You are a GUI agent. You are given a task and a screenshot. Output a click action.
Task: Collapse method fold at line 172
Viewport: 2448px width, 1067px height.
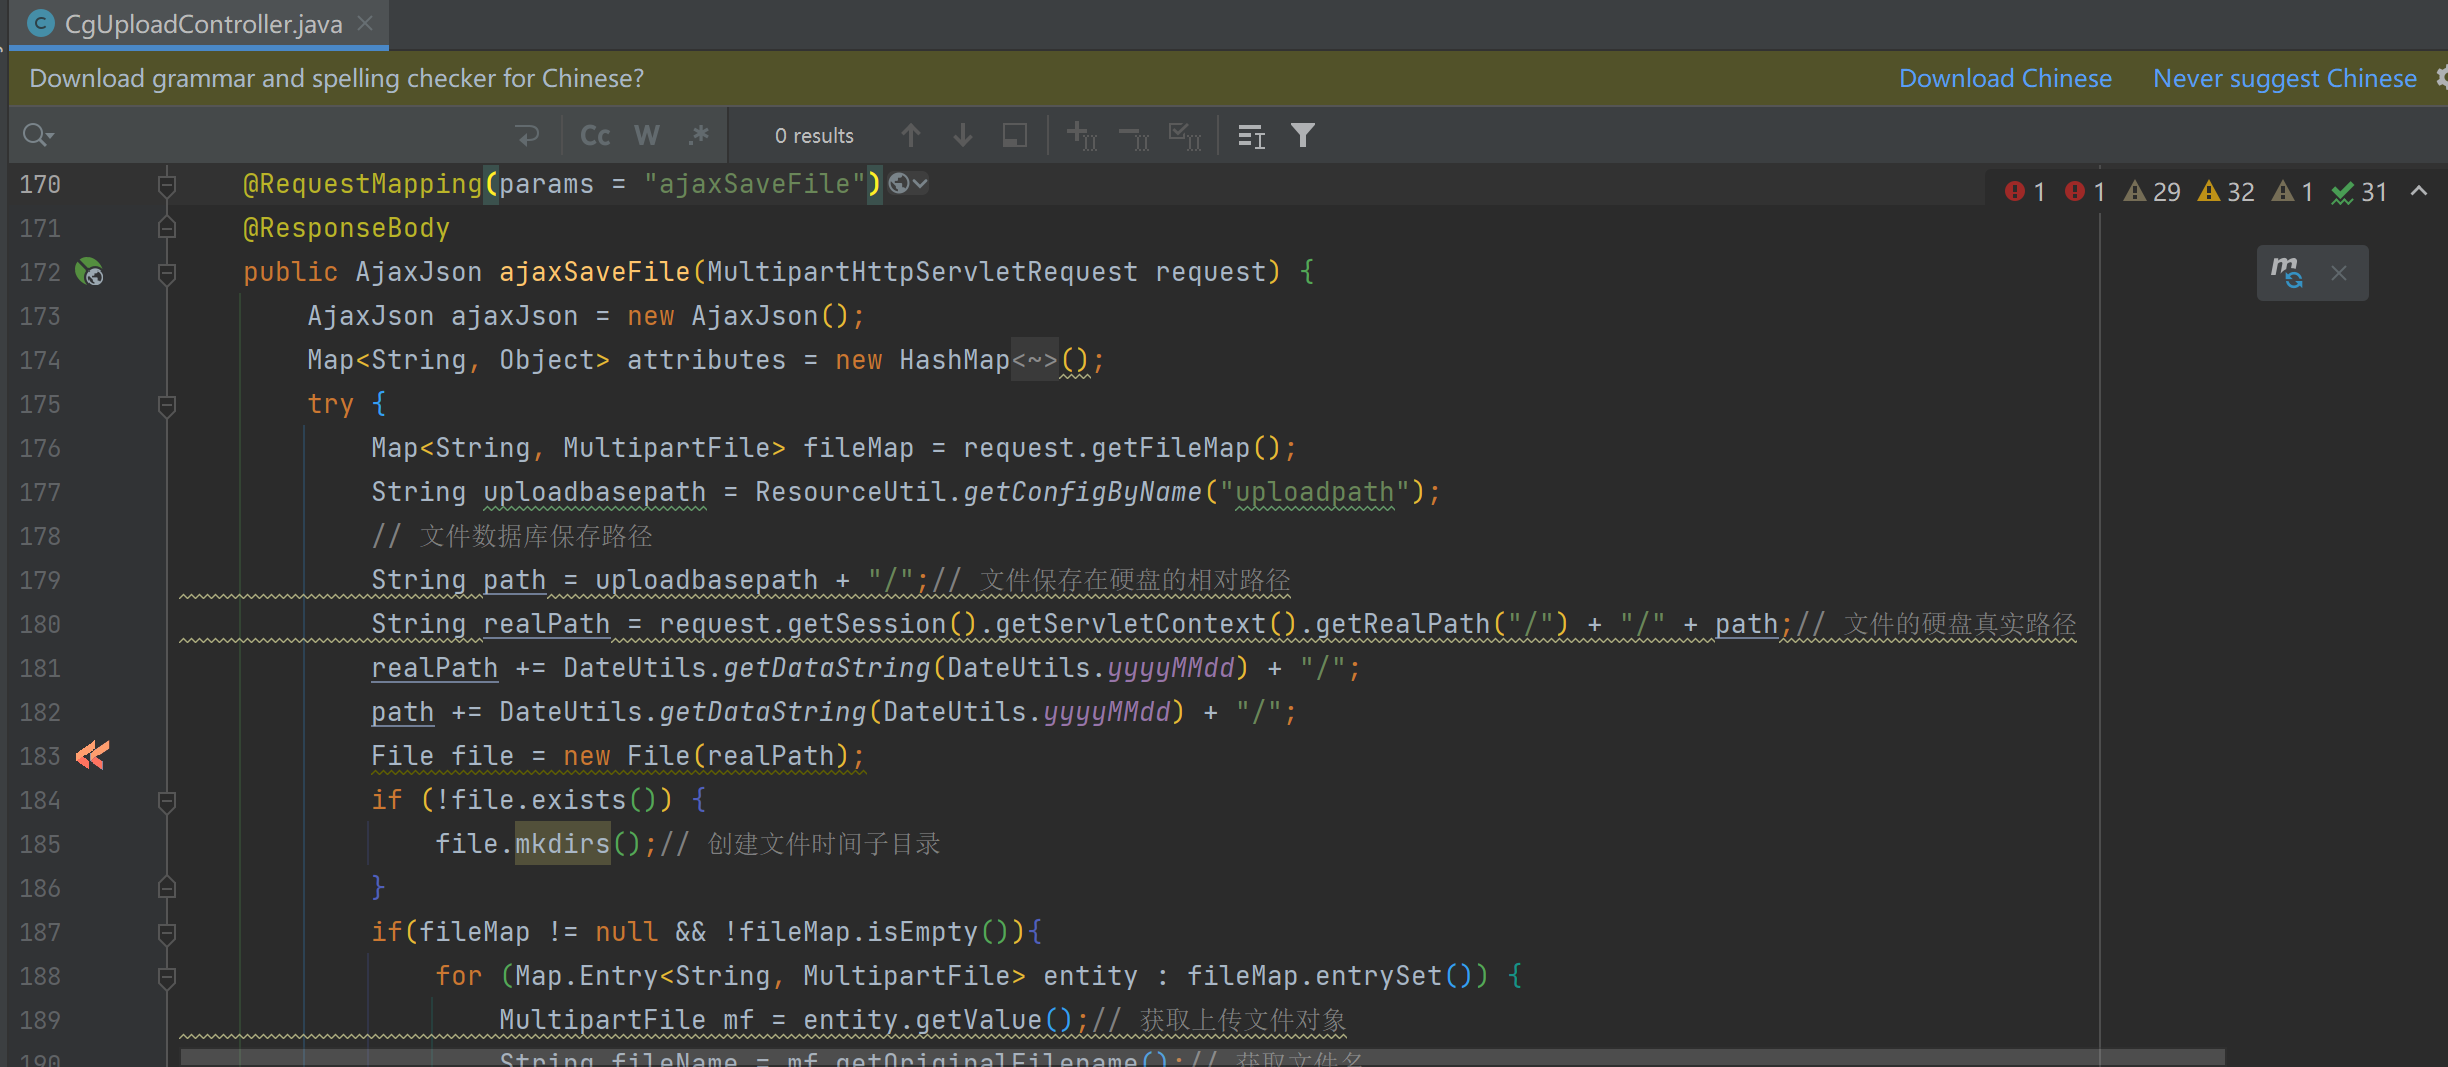(x=167, y=273)
